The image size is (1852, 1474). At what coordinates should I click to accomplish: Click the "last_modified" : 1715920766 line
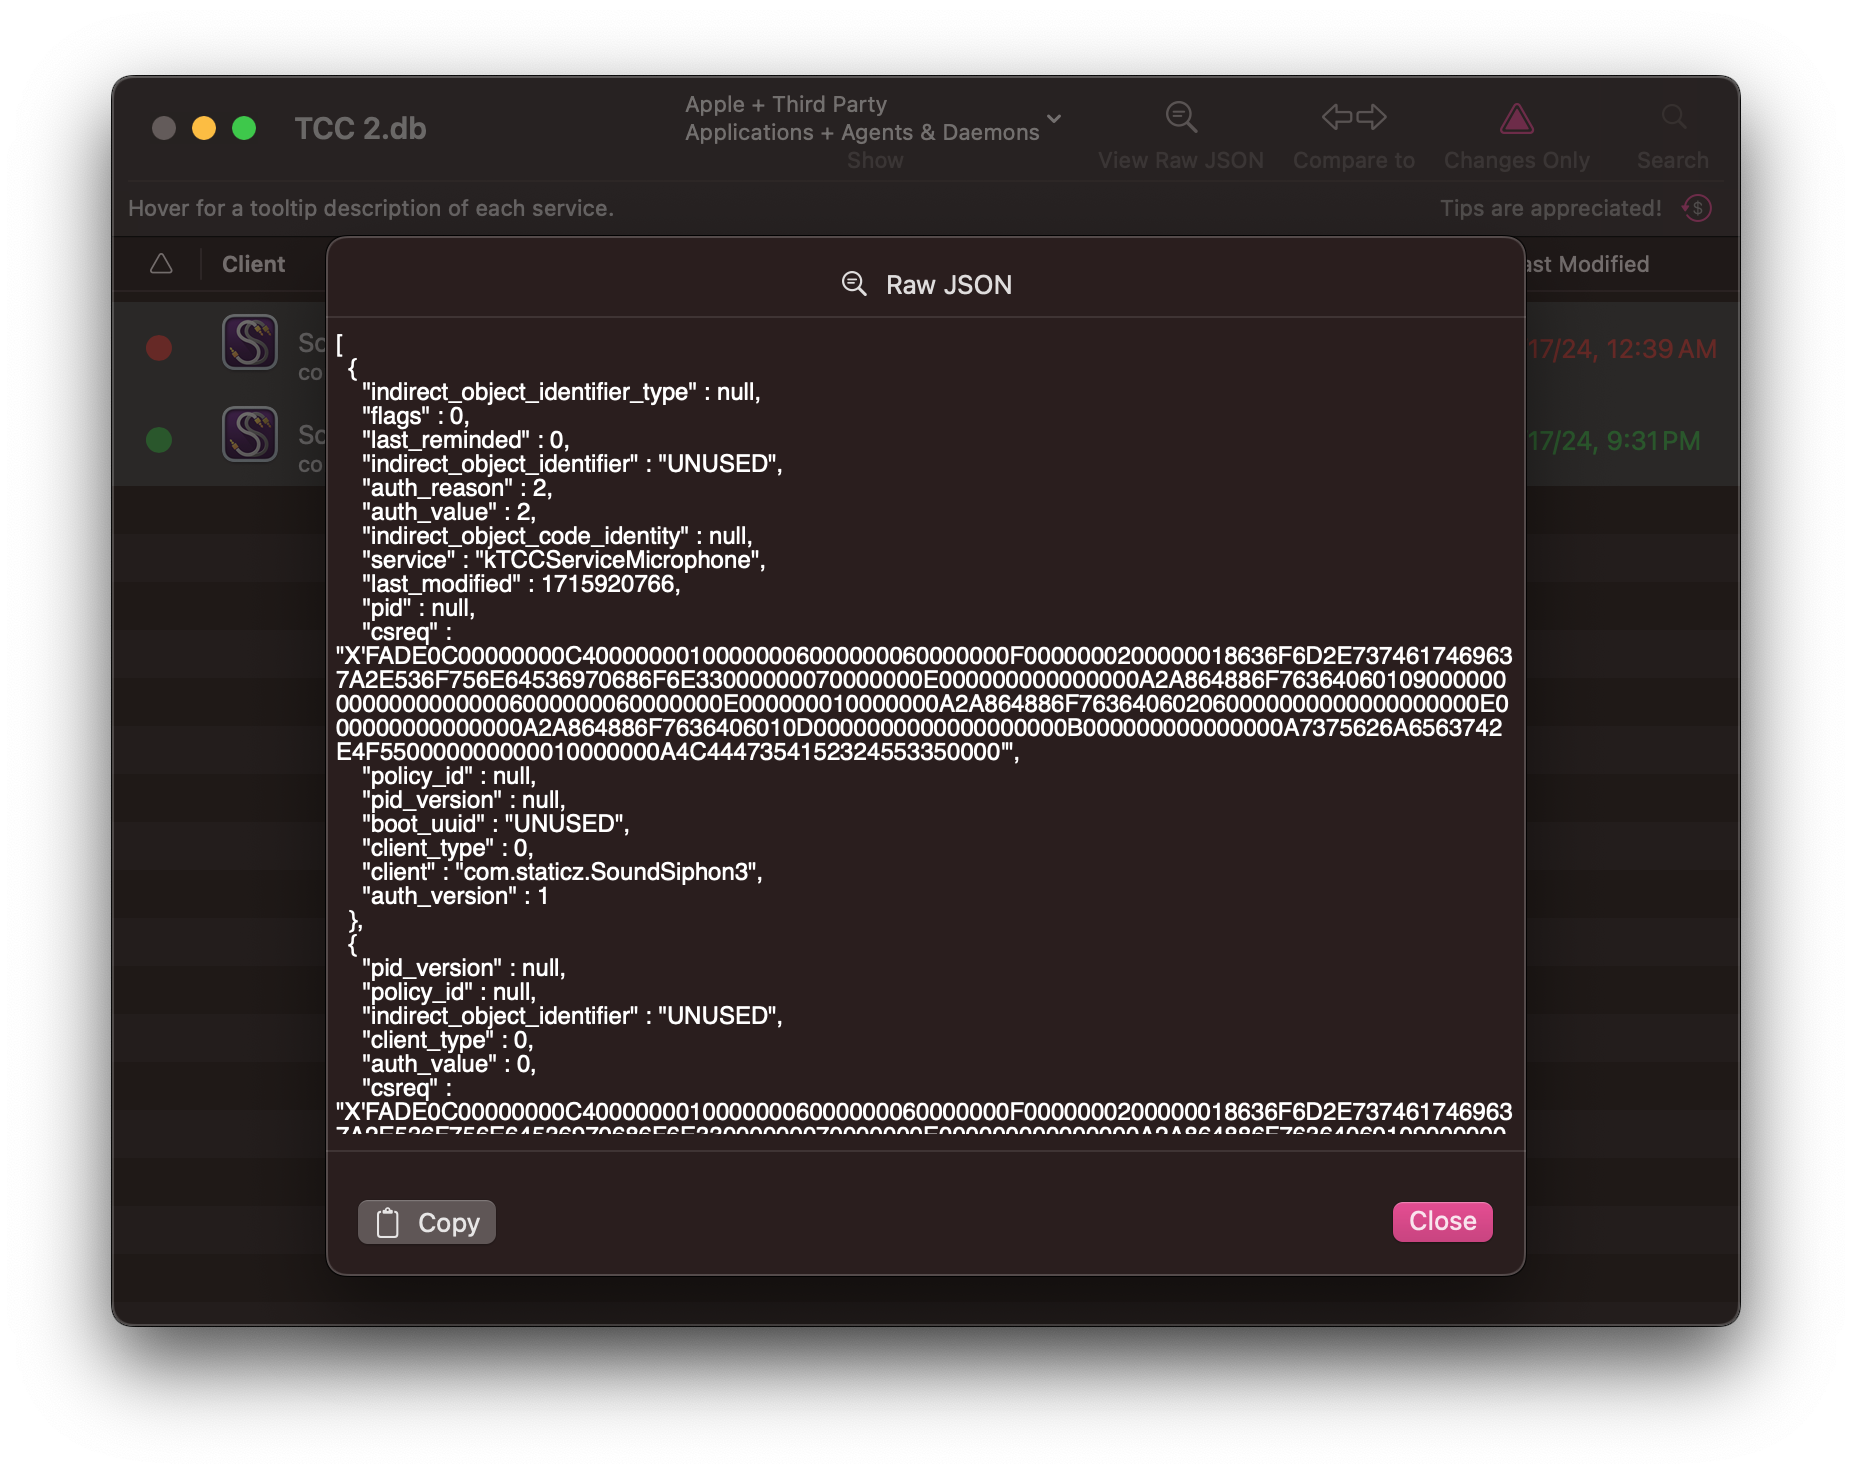520,584
